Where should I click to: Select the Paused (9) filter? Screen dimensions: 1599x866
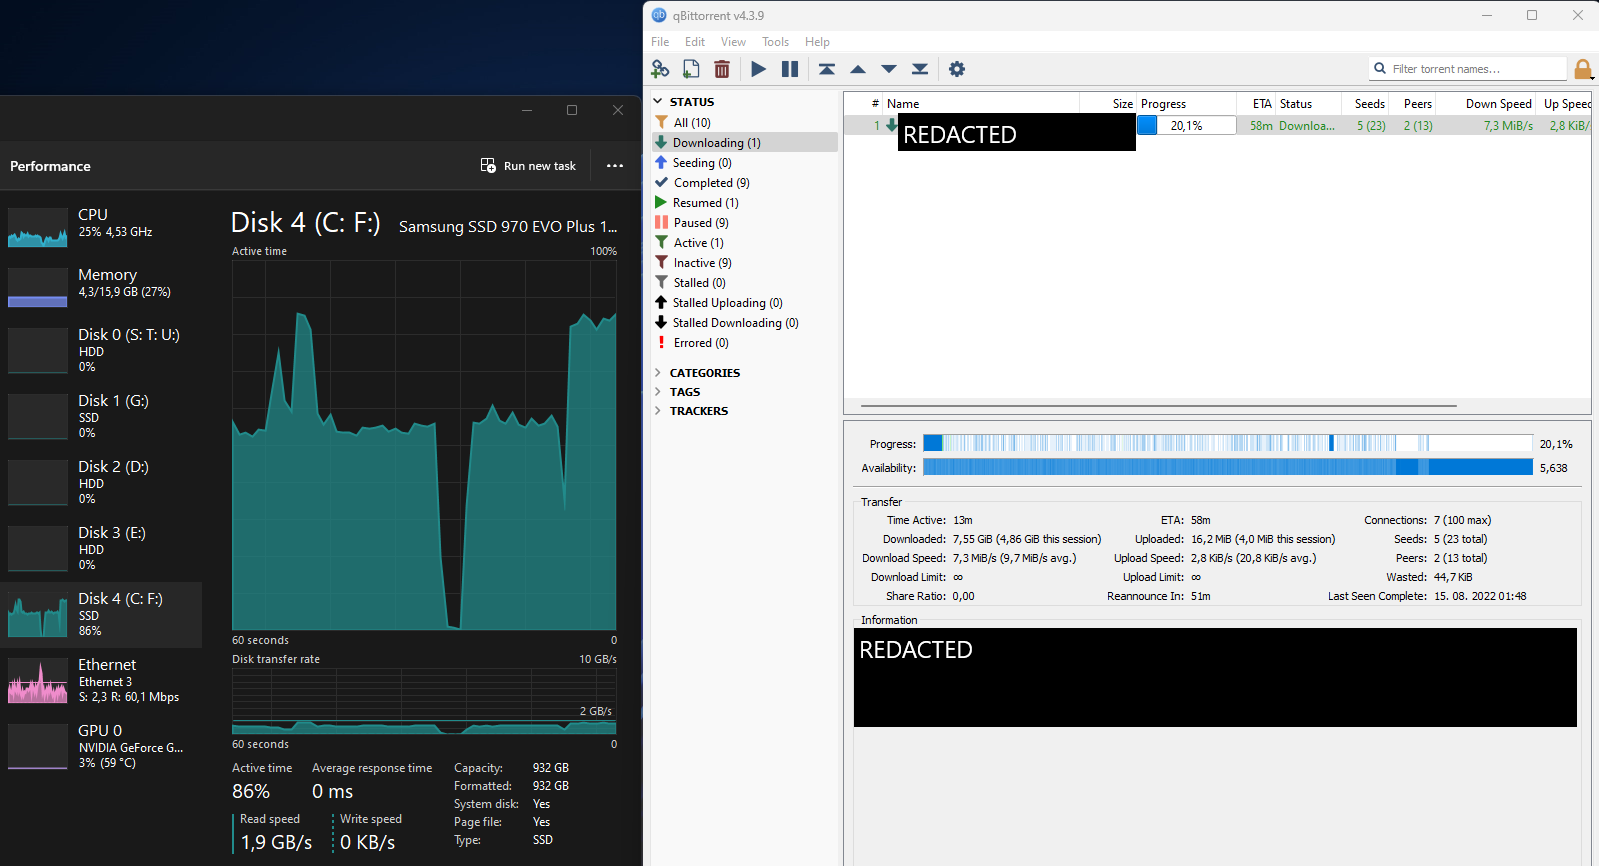click(x=745, y=223)
